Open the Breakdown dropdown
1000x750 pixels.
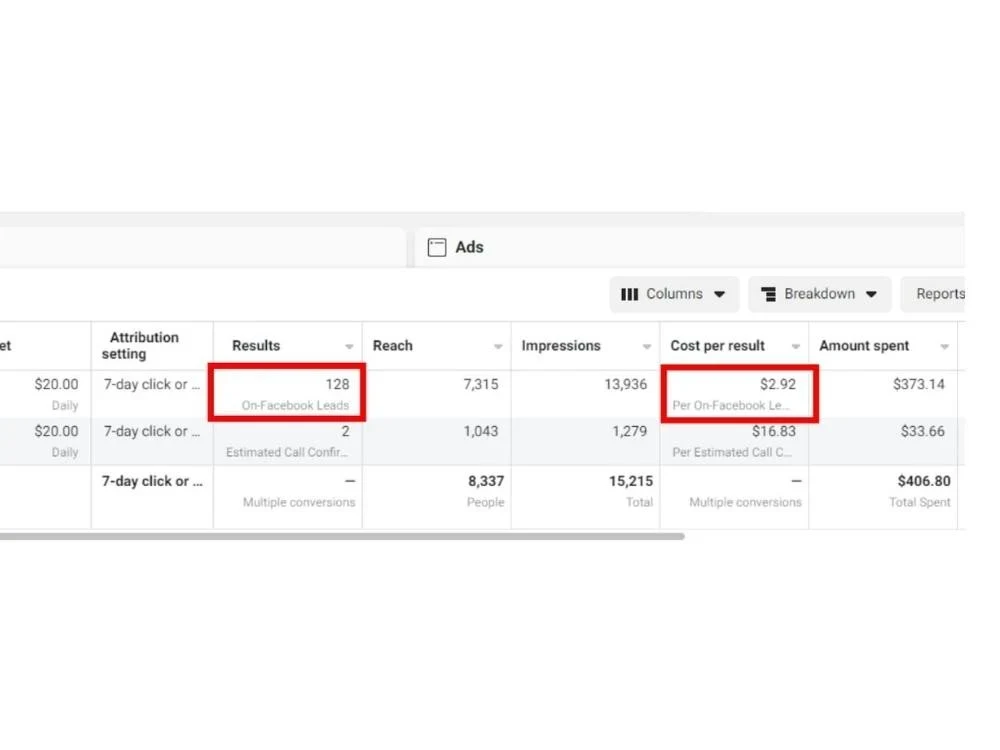pos(820,294)
